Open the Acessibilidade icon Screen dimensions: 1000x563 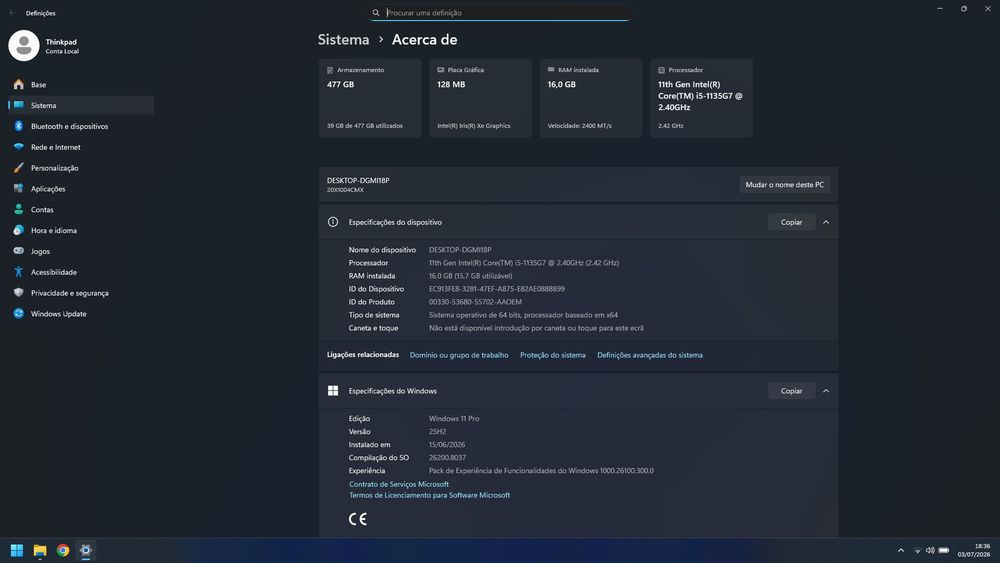(x=18, y=272)
